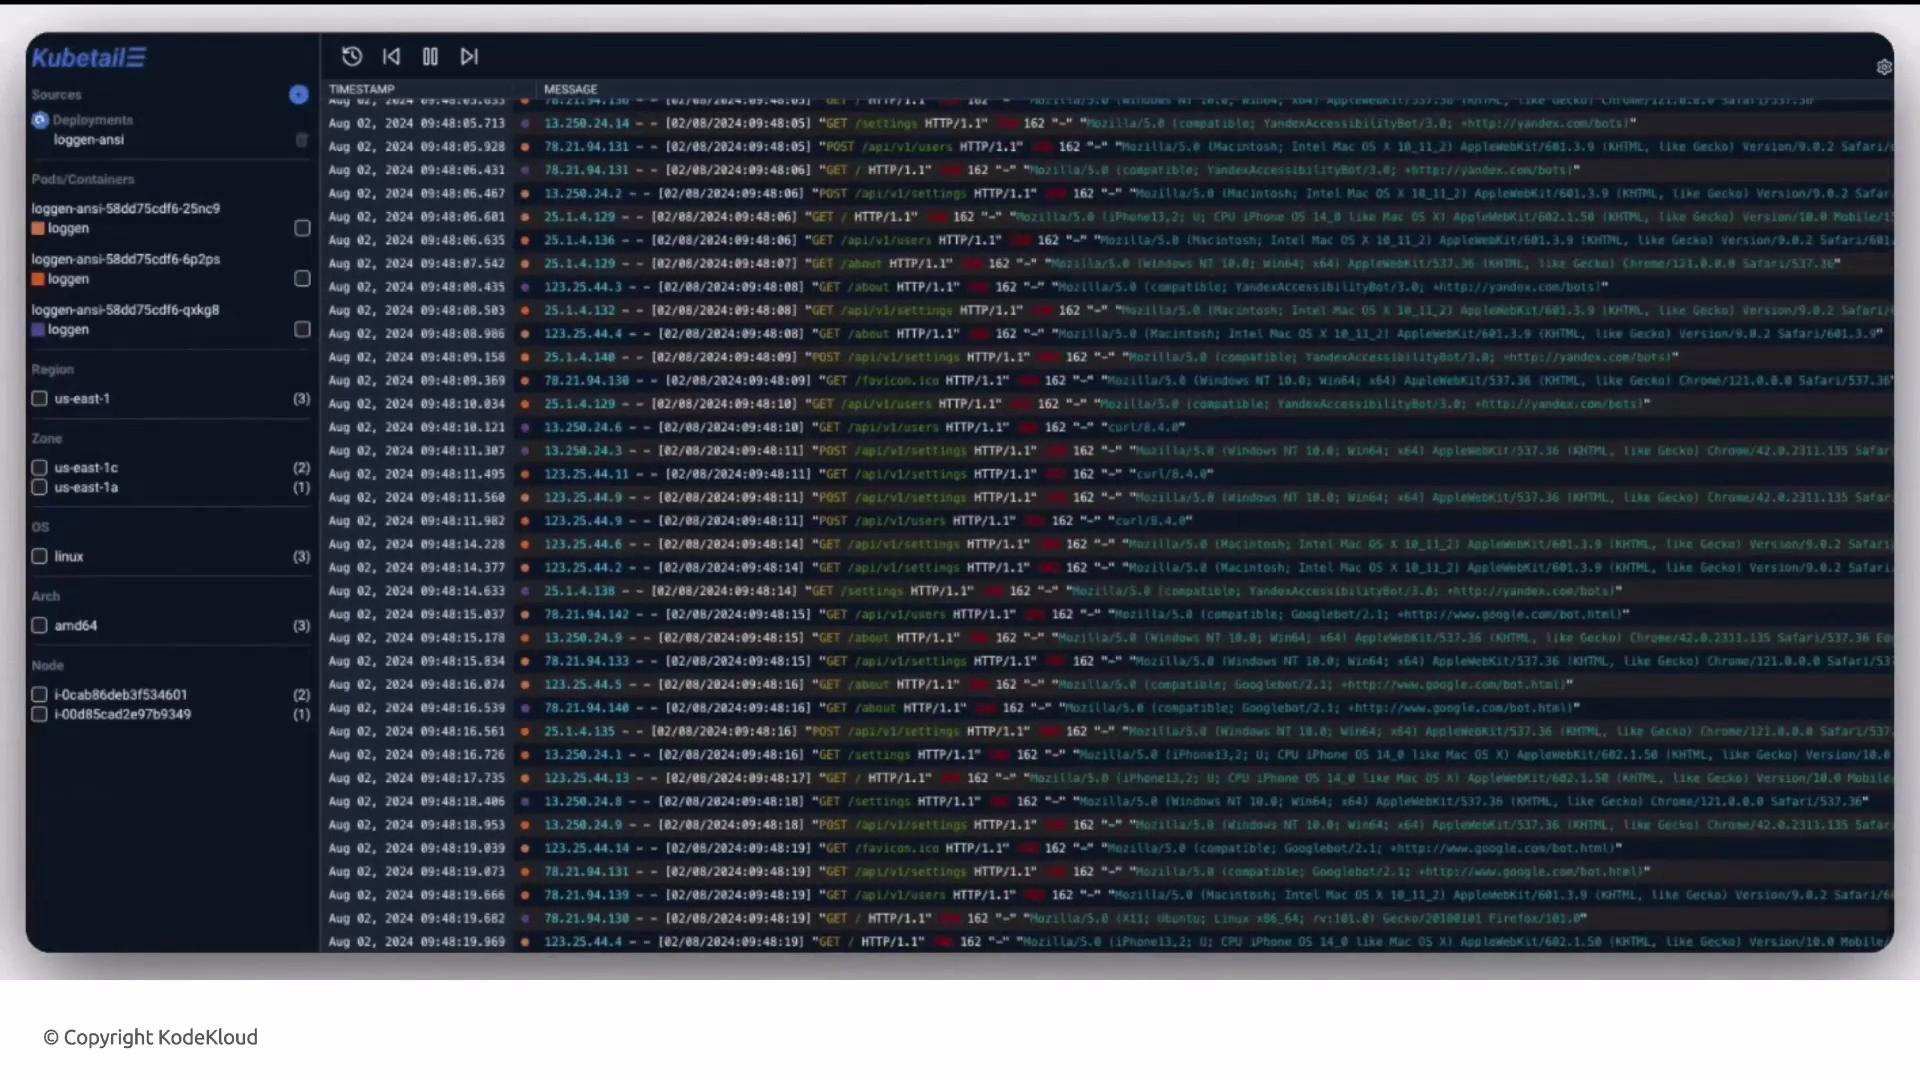Viewport: 1920px width, 1080px height.
Task: Click the pod dot on row 09:48:14.633
Action: point(525,591)
